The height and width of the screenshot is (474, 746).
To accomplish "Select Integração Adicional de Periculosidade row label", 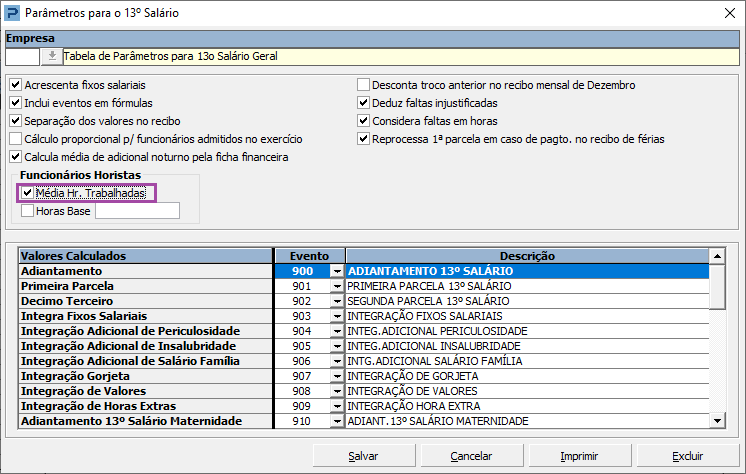I will pyautogui.click(x=146, y=331).
